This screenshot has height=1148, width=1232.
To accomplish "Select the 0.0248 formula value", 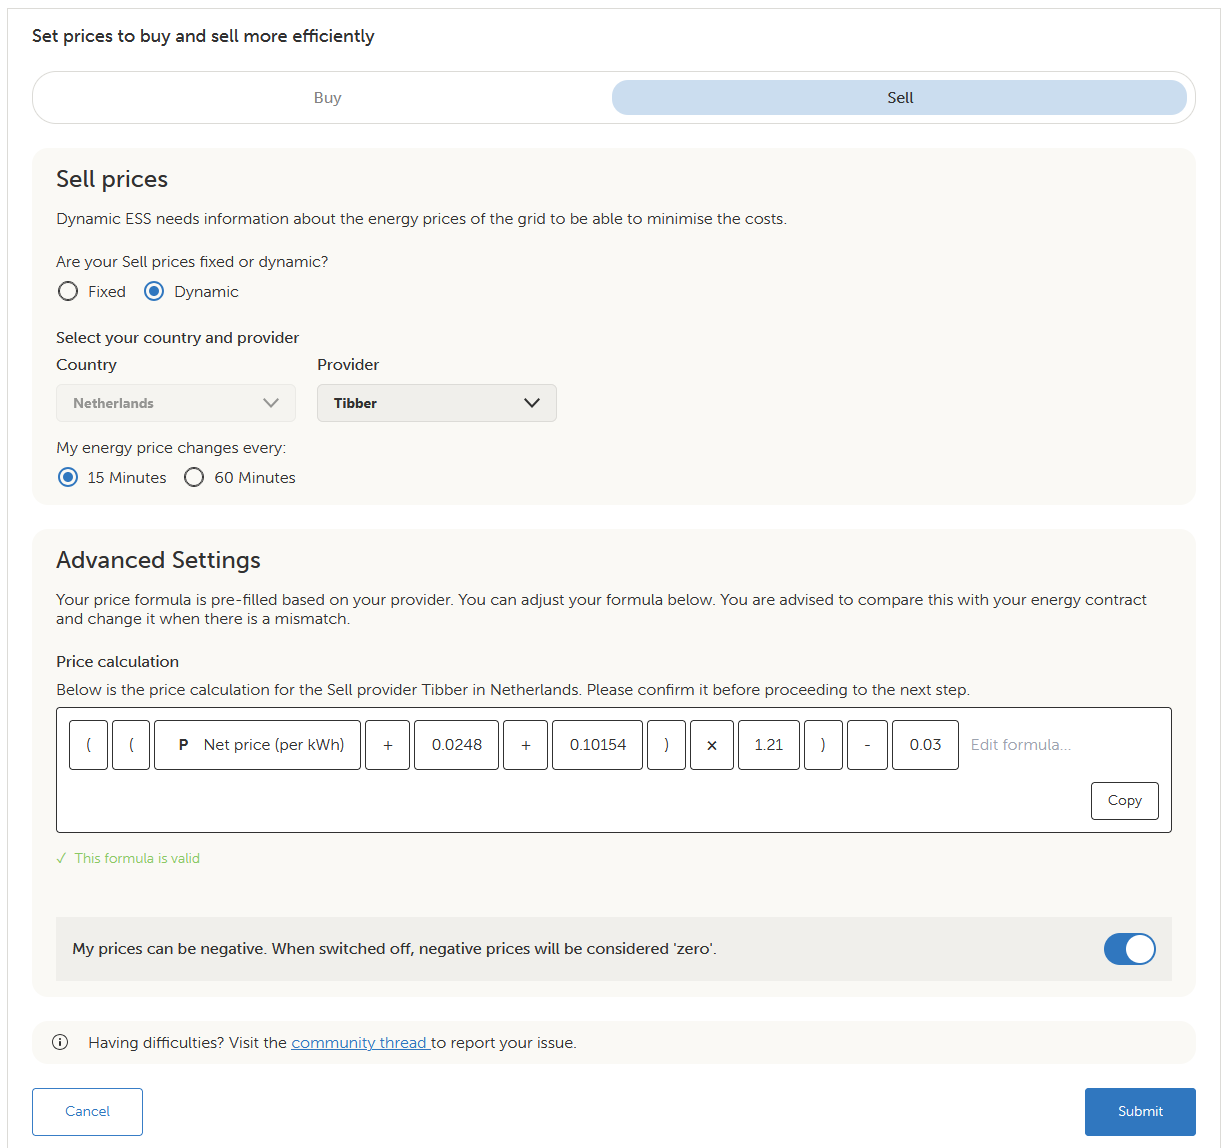I will [457, 745].
